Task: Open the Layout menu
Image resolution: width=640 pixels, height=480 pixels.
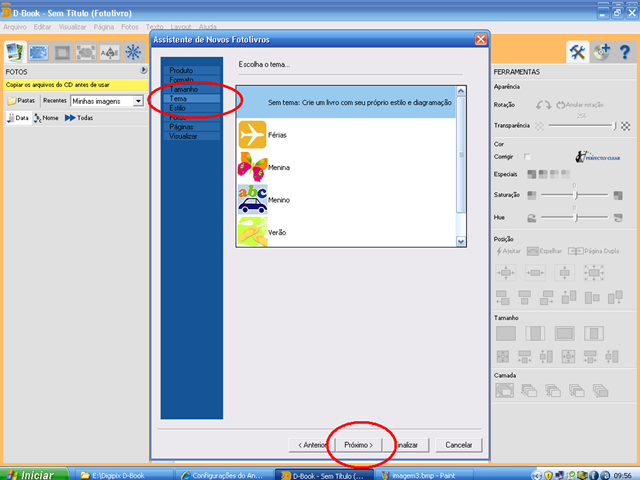Action: (x=181, y=27)
